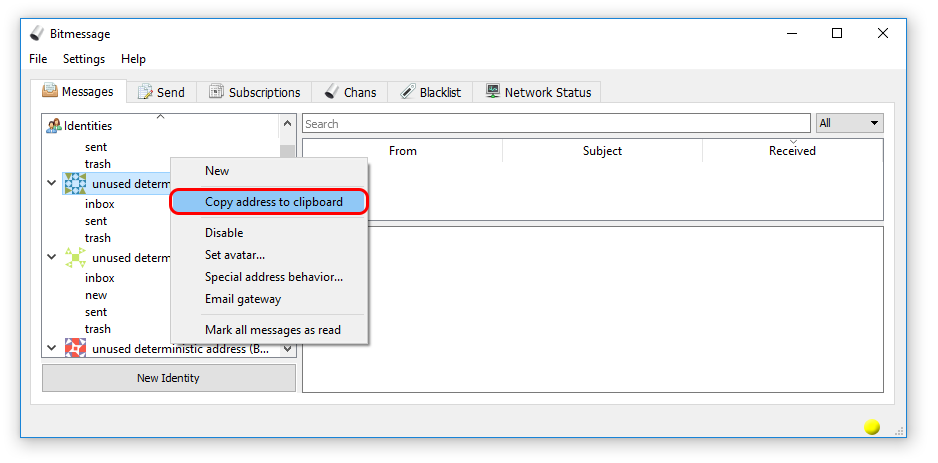Click the red-blue identicon avatar at bottom
938x463 pixels.
point(75,348)
